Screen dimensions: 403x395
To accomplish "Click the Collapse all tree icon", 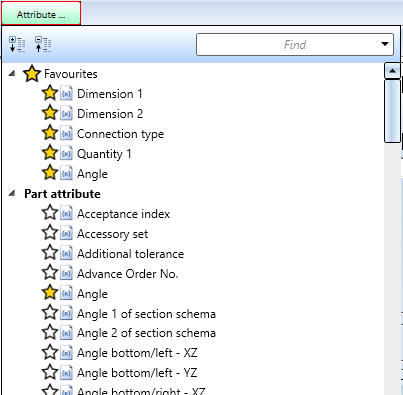I will point(43,44).
